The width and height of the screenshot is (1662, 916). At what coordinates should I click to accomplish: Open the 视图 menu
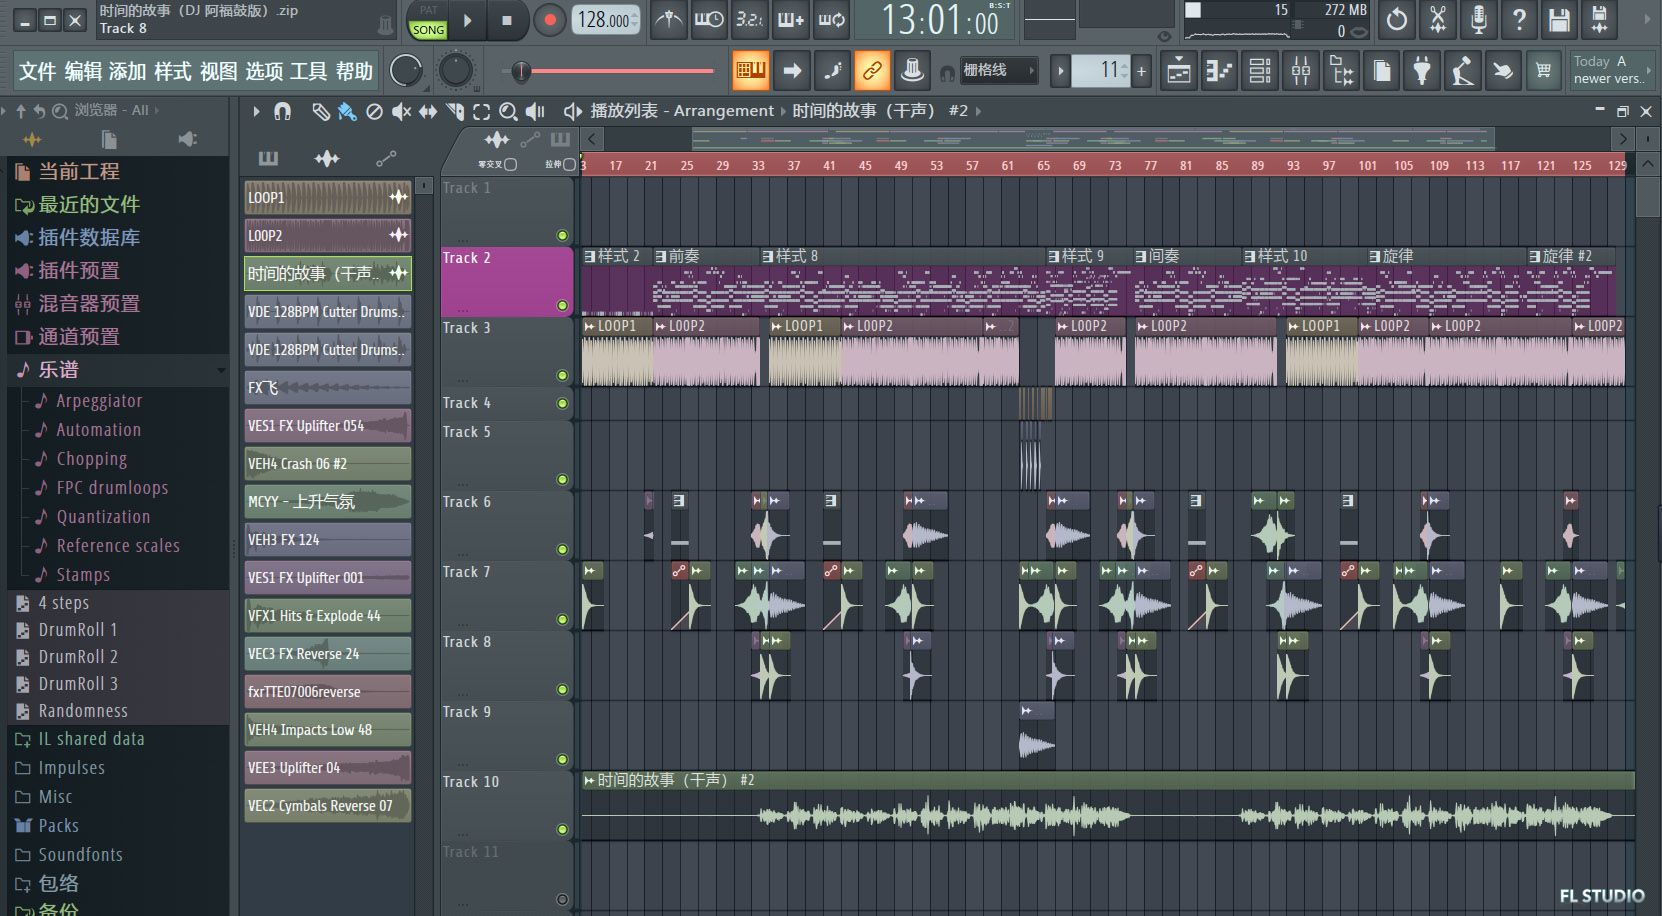[218, 71]
